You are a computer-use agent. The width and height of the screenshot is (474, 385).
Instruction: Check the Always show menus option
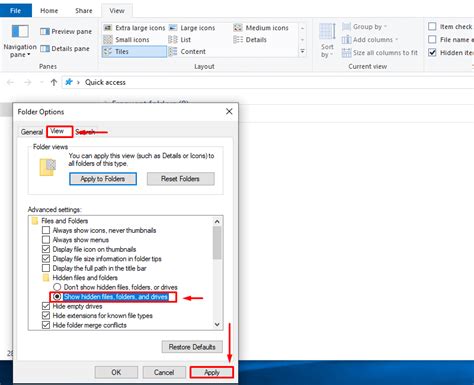pos(46,240)
